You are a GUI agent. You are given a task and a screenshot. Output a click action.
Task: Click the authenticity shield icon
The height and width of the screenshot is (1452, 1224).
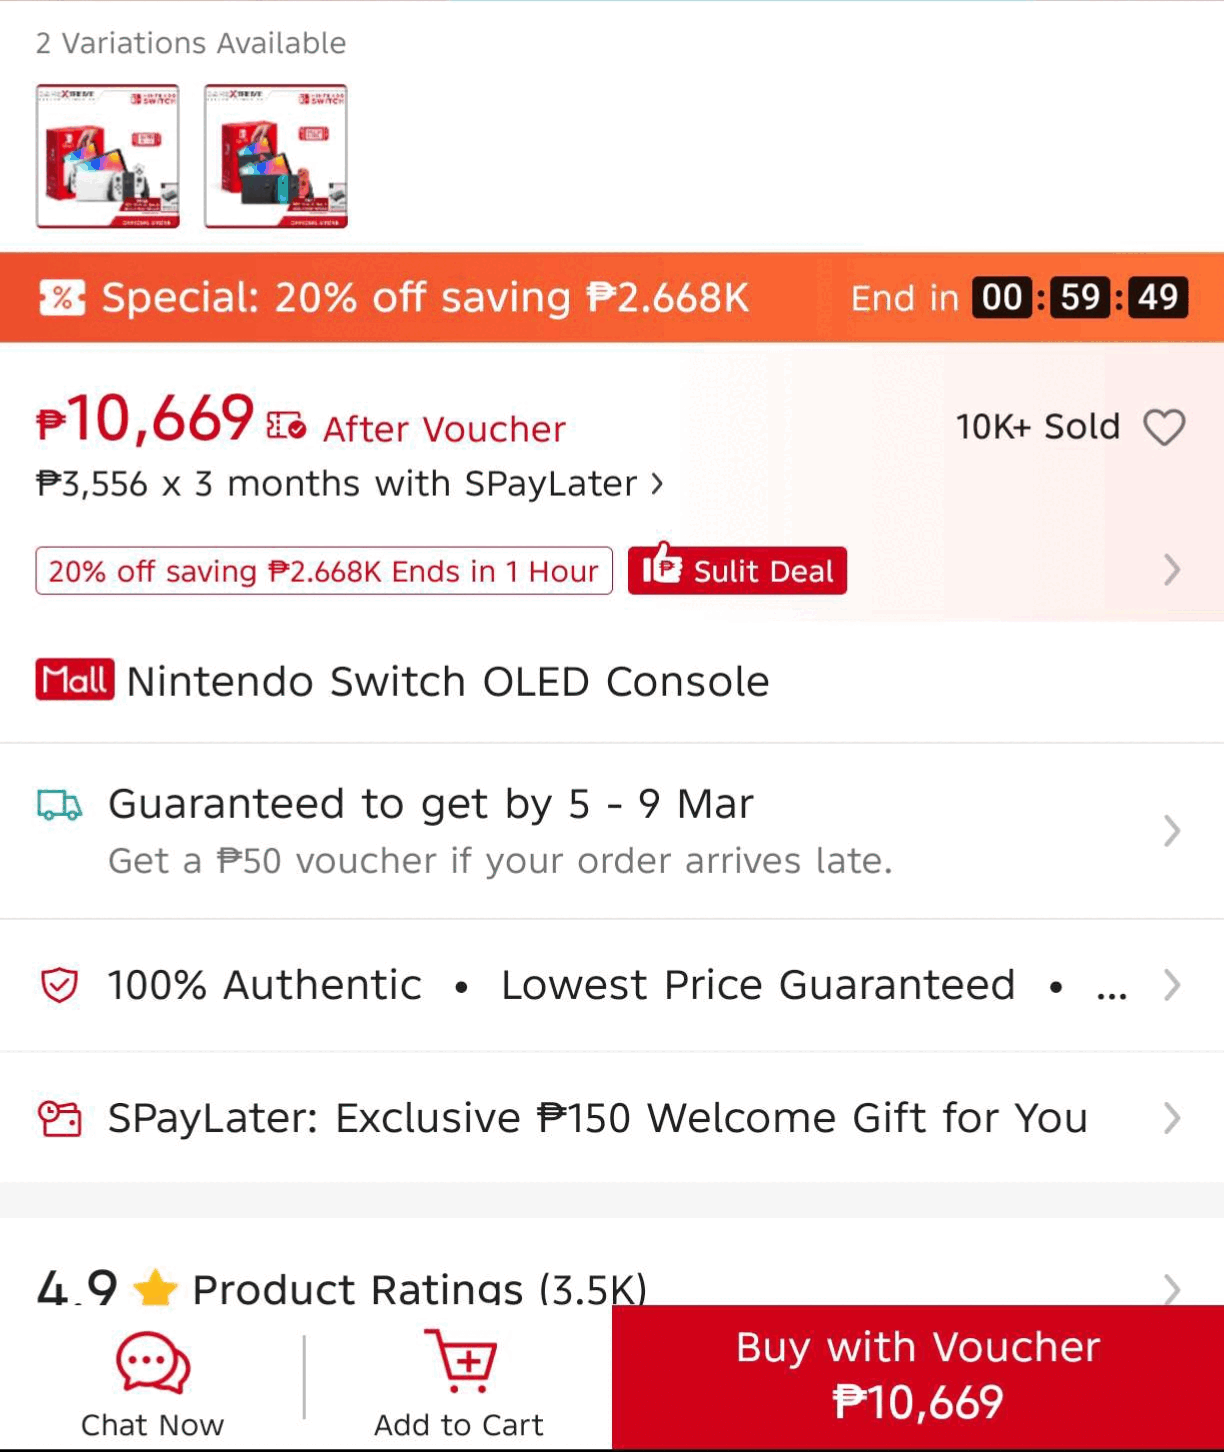[59, 985]
